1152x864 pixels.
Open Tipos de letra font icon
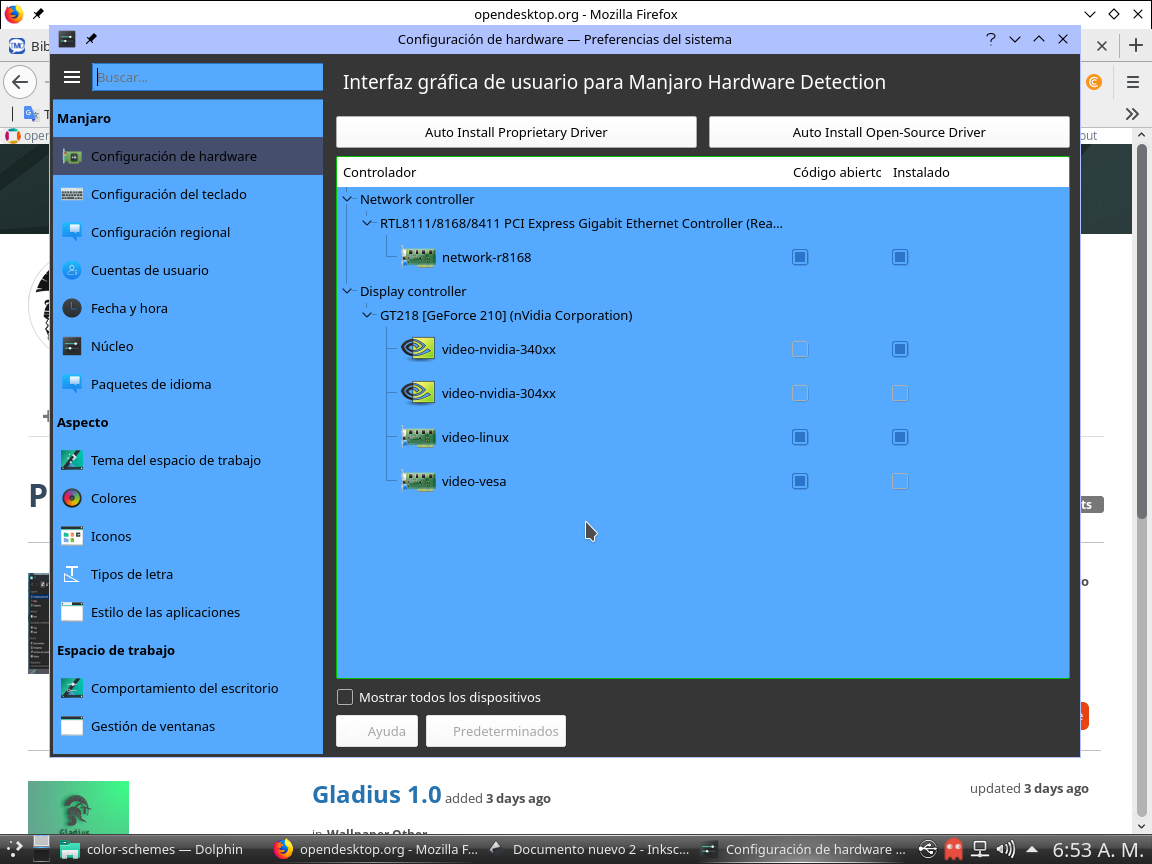click(x=72, y=575)
